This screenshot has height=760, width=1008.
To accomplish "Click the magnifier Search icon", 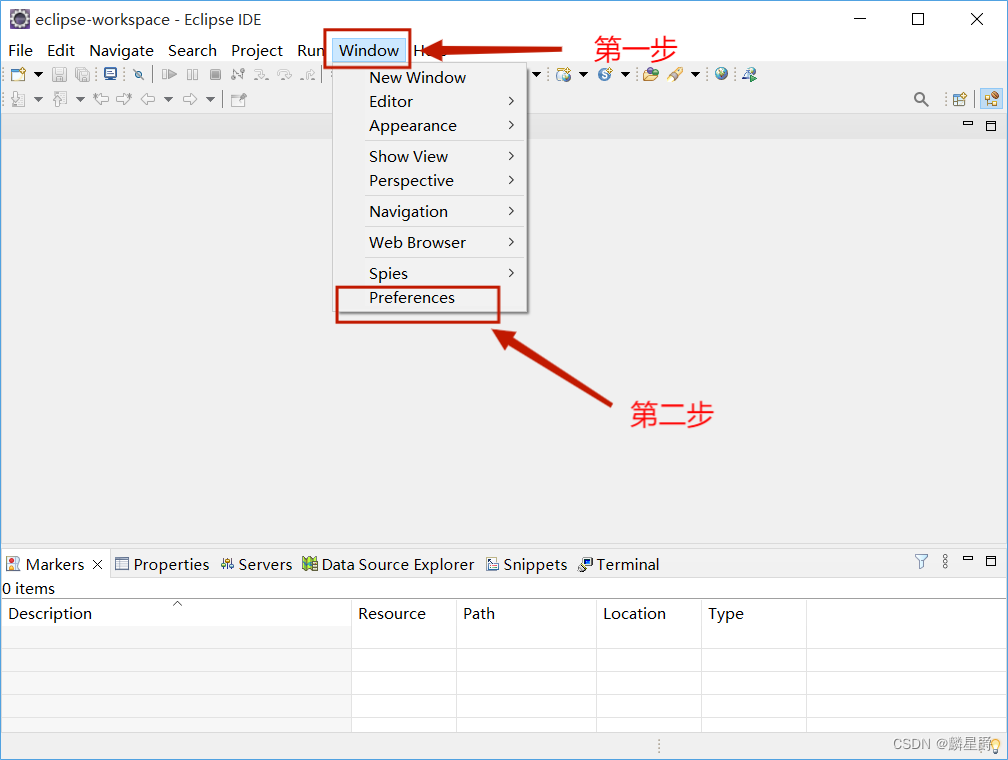I will tap(921, 100).
